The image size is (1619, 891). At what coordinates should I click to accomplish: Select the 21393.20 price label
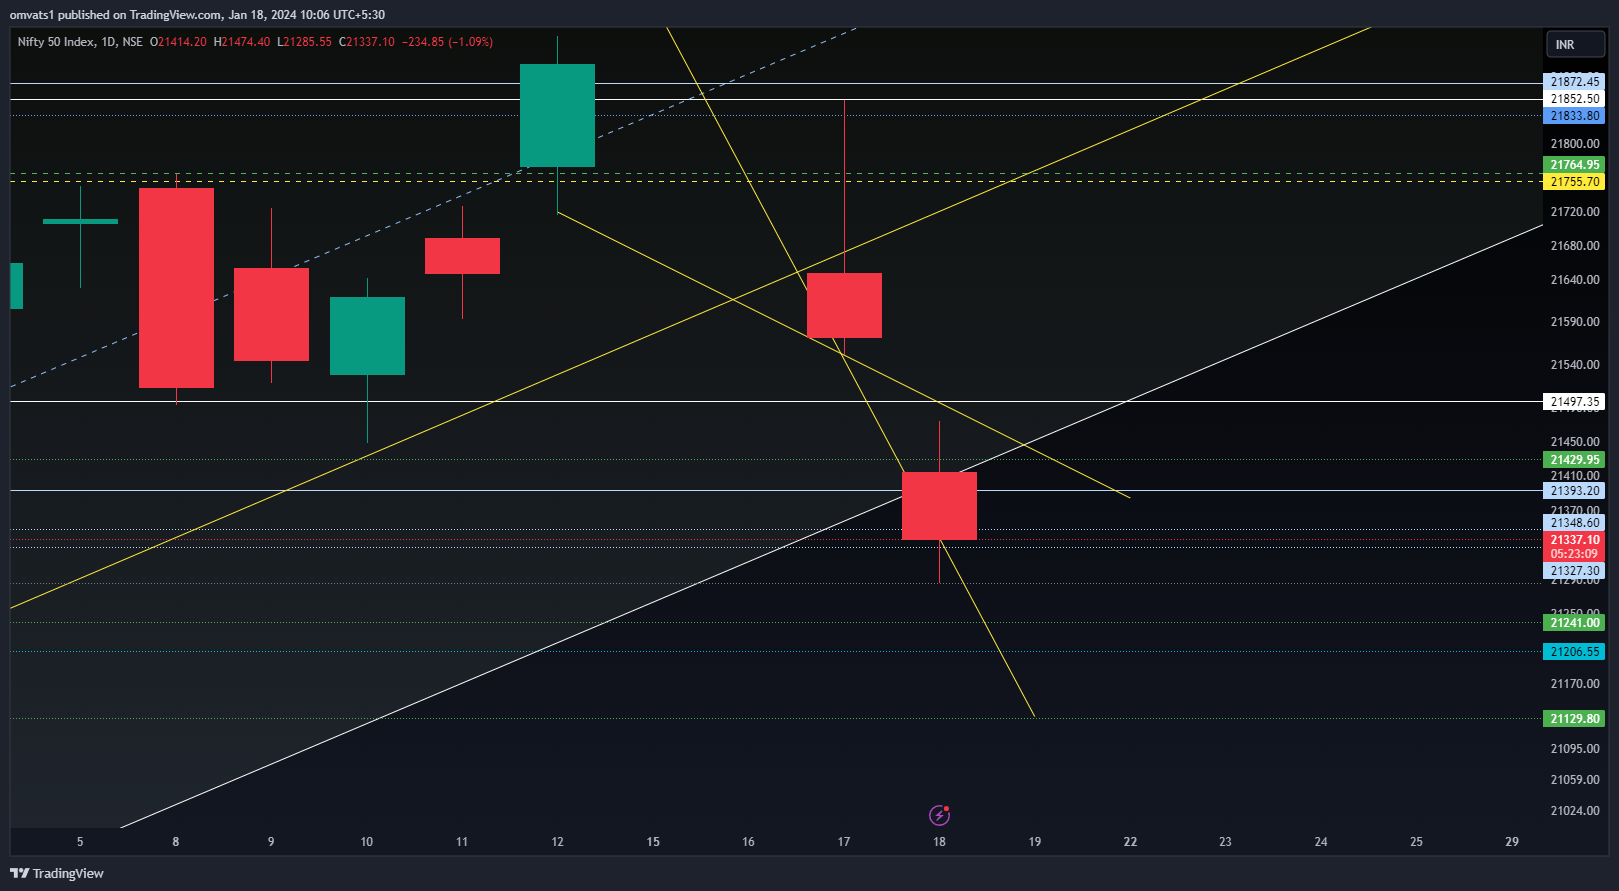point(1574,491)
